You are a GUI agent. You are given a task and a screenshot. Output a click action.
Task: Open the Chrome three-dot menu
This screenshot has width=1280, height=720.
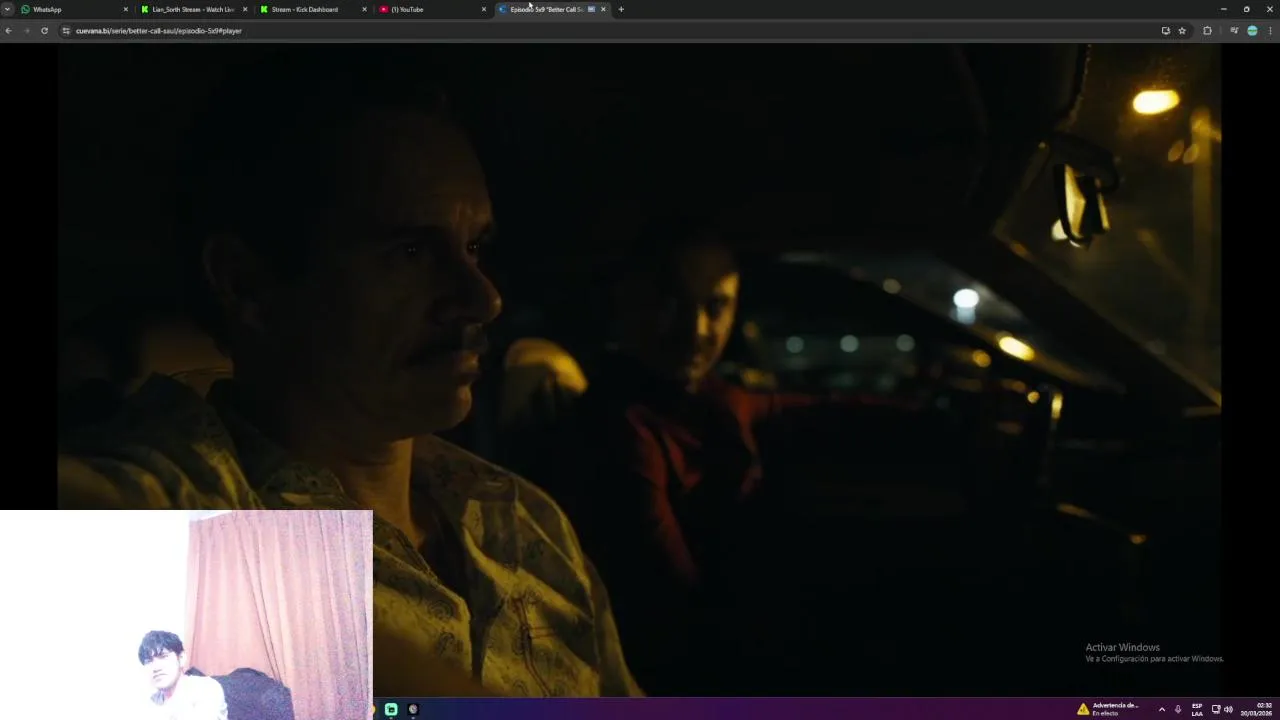tap(1271, 31)
